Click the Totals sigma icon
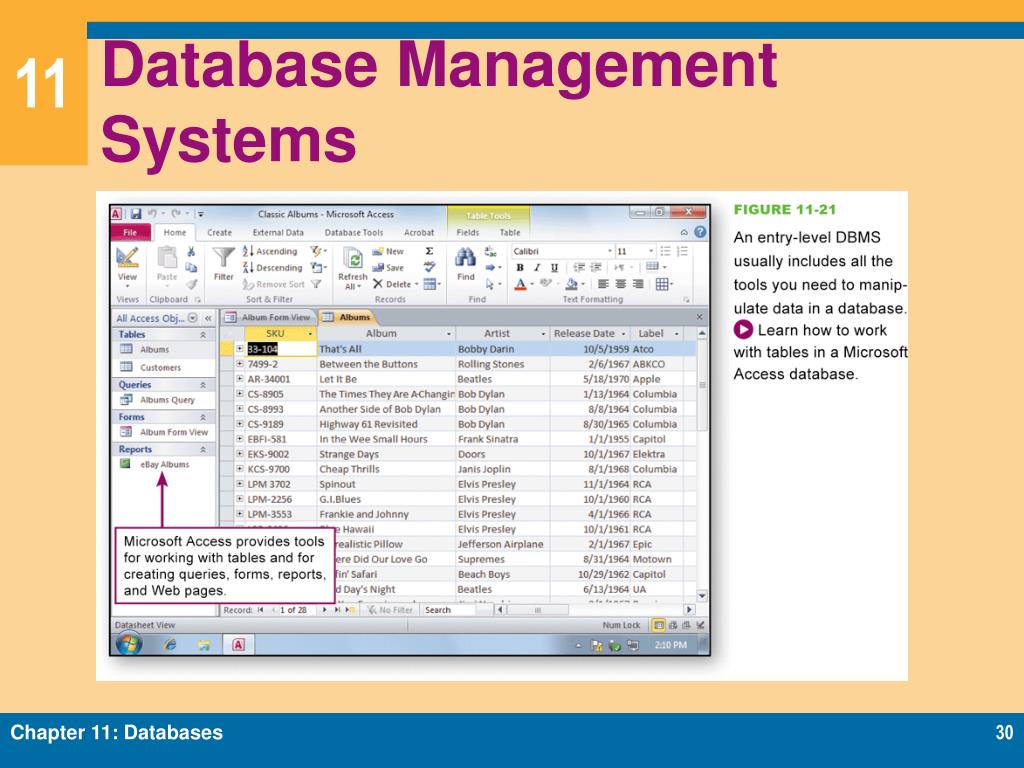Image resolution: width=1024 pixels, height=768 pixels. click(429, 251)
